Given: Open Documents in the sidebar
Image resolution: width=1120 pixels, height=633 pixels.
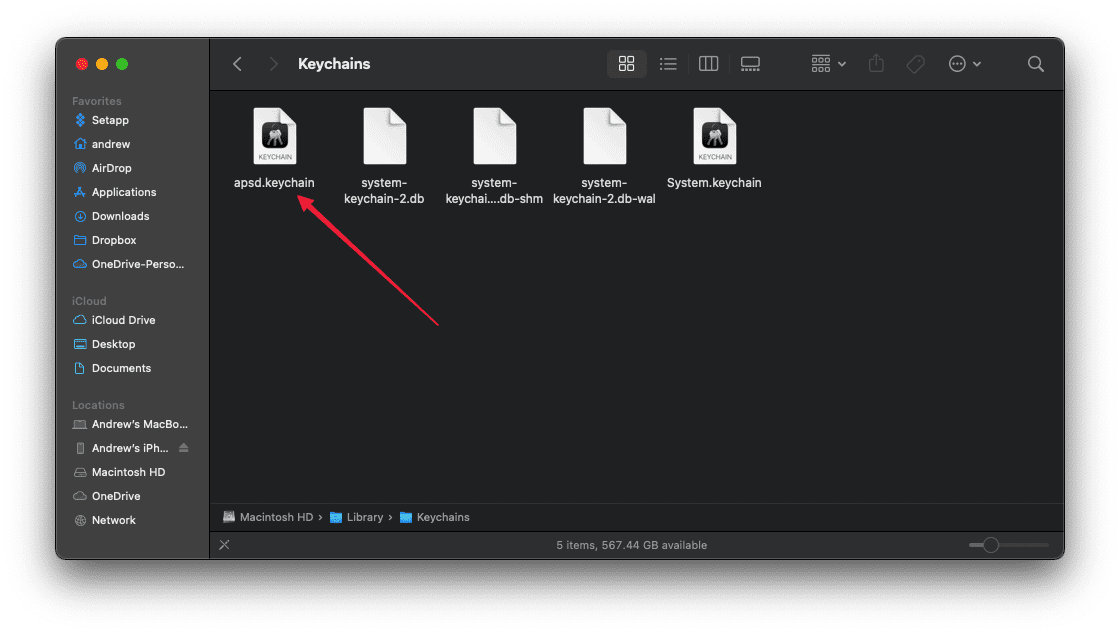Looking at the screenshot, I should coord(121,369).
